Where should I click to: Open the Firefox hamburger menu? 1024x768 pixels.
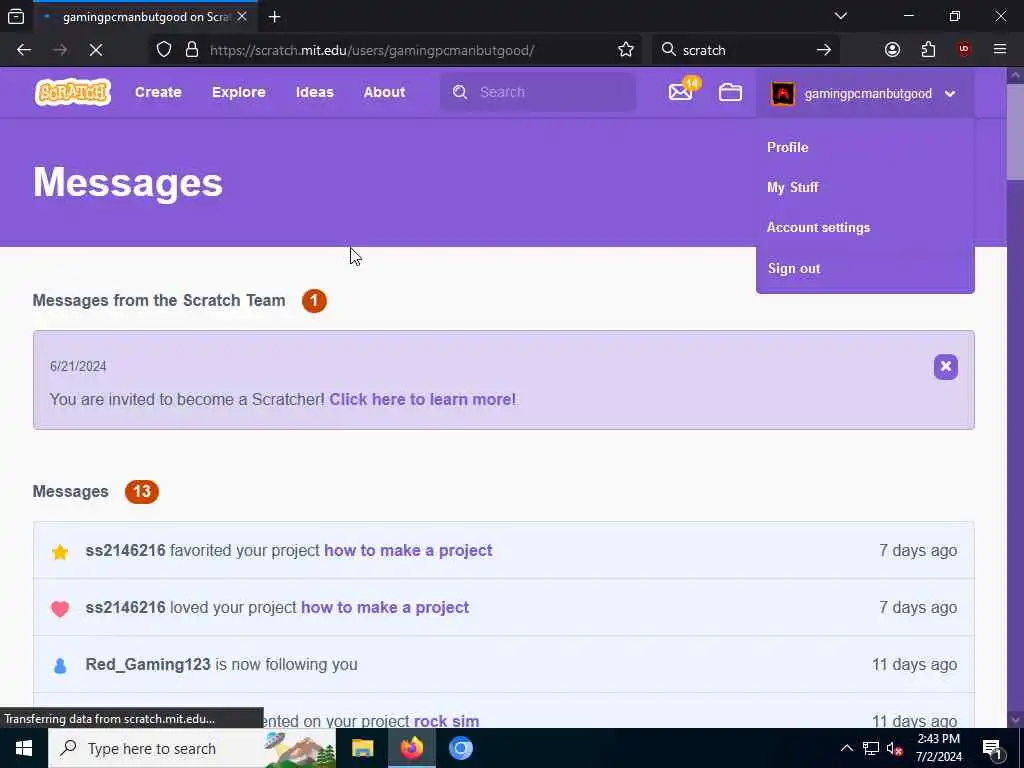(1000, 50)
